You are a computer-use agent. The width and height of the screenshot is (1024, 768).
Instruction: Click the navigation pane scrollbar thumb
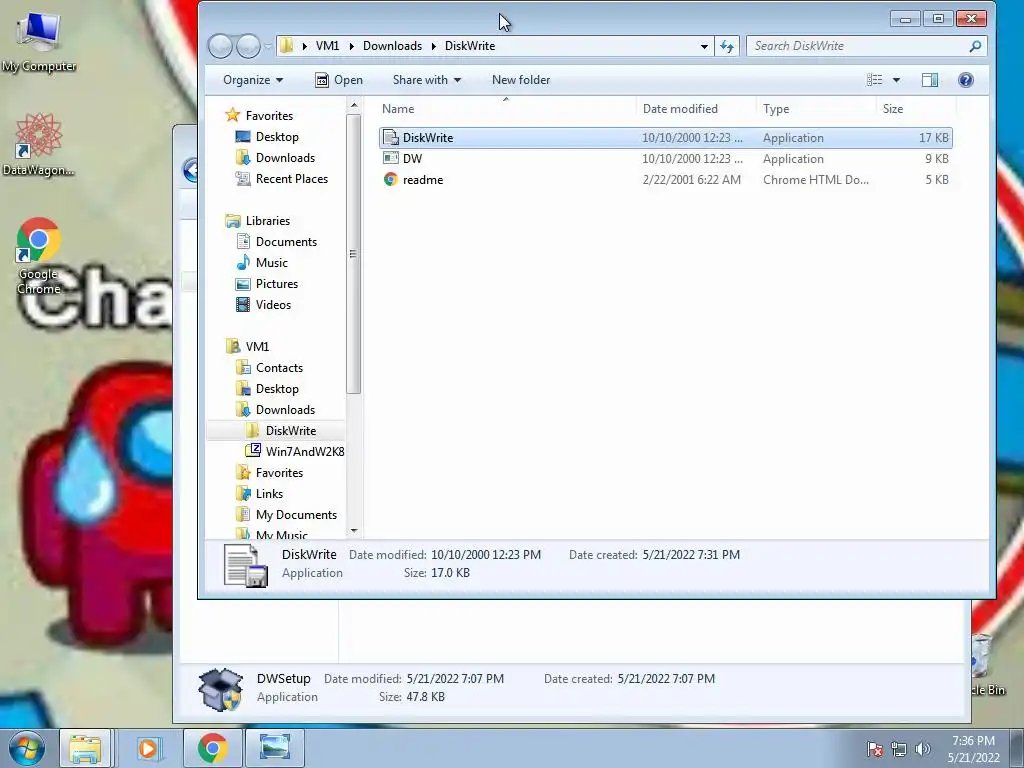[353, 254]
